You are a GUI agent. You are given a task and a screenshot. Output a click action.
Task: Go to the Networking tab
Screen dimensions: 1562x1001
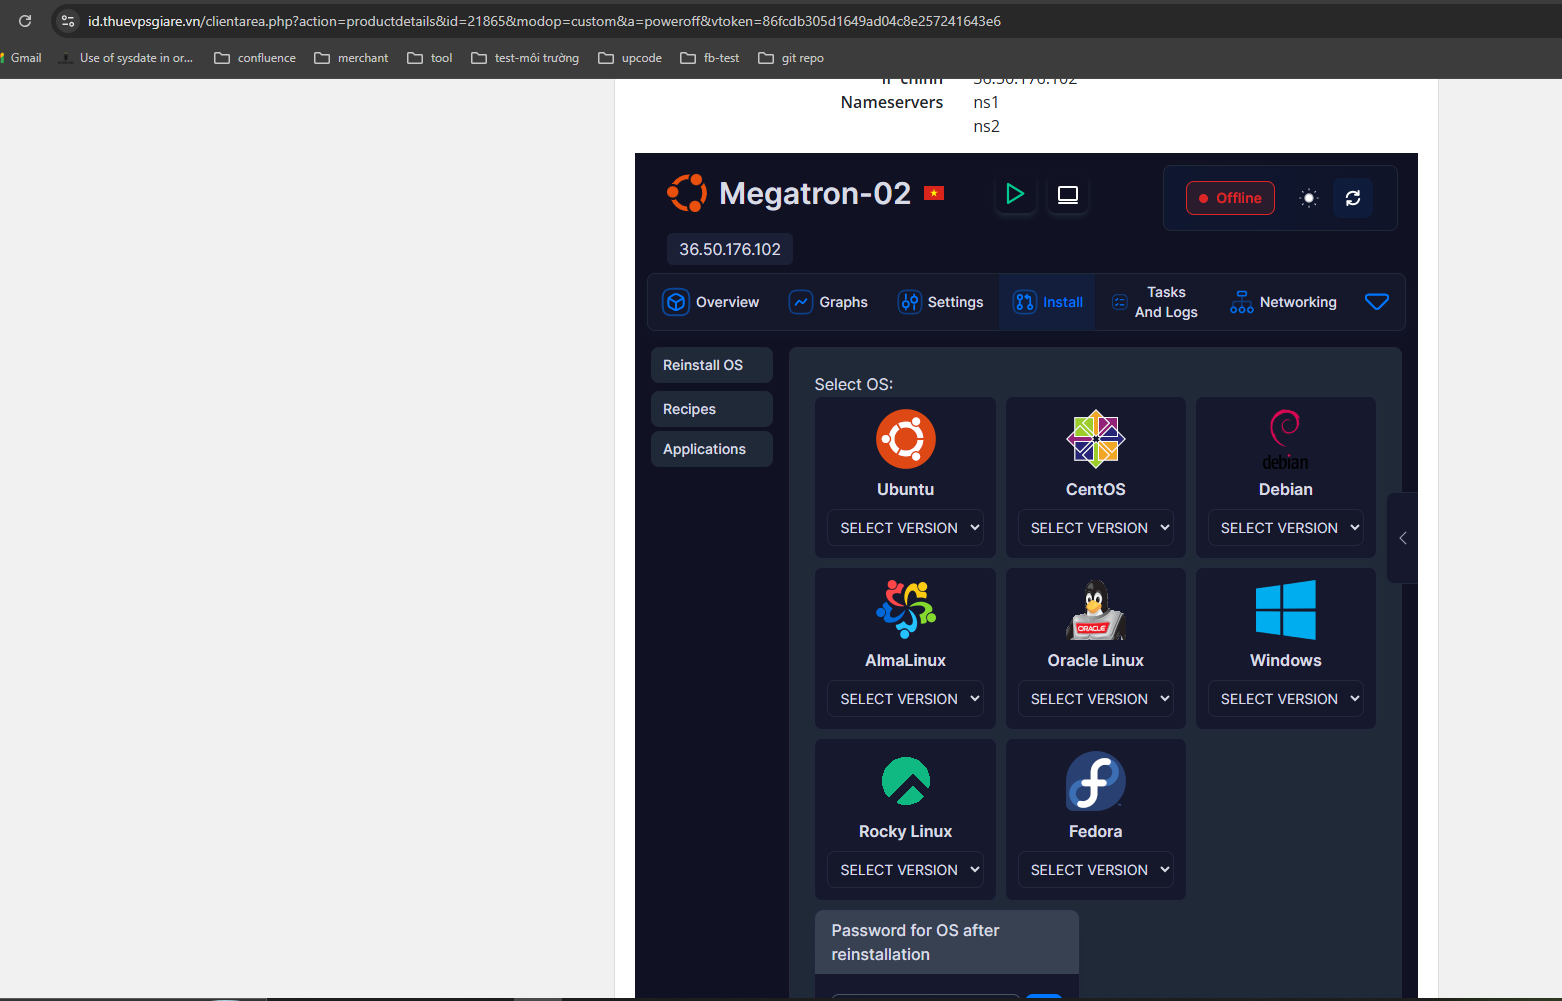1284,302
